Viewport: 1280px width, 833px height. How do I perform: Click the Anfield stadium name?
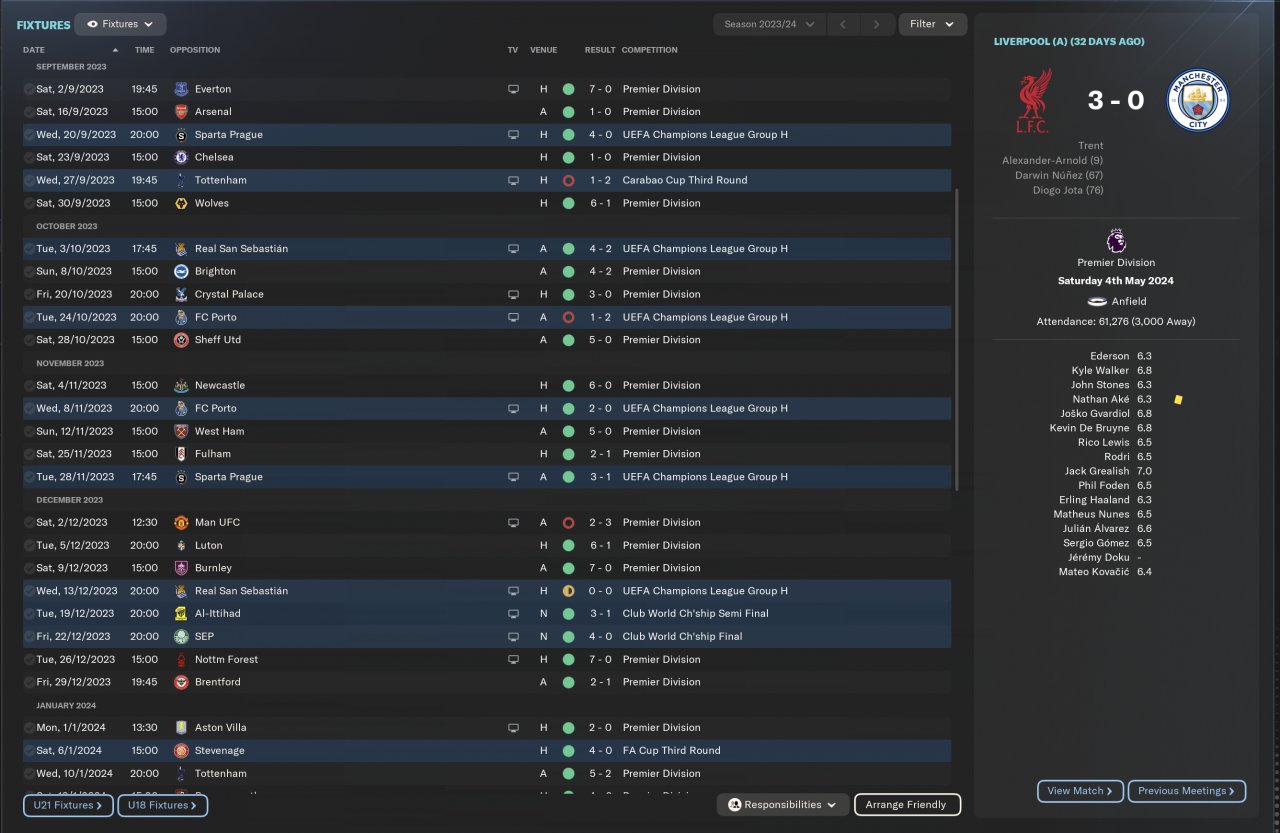tap(1129, 301)
